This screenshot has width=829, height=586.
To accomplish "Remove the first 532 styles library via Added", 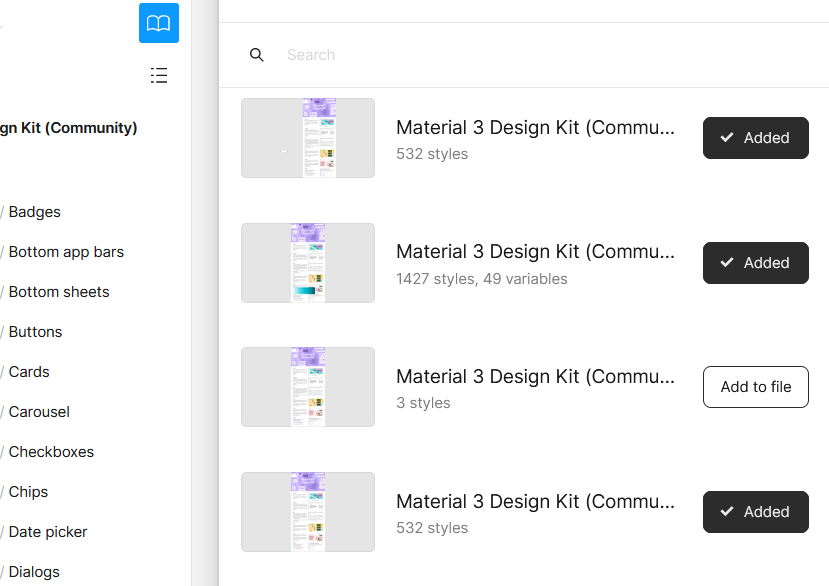I will click(756, 138).
